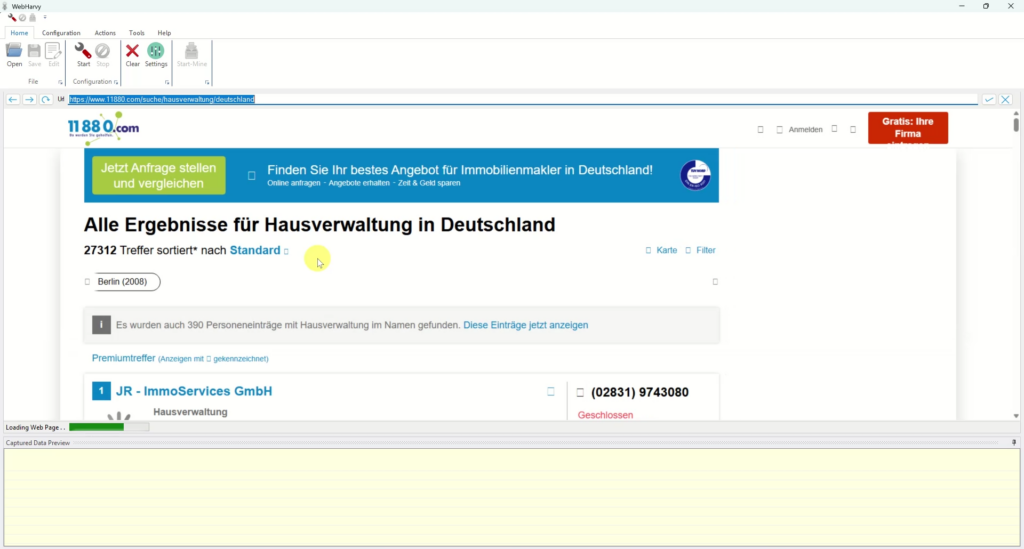
Task: Open the quick access toolbar customize dropdown
Action: [44, 18]
